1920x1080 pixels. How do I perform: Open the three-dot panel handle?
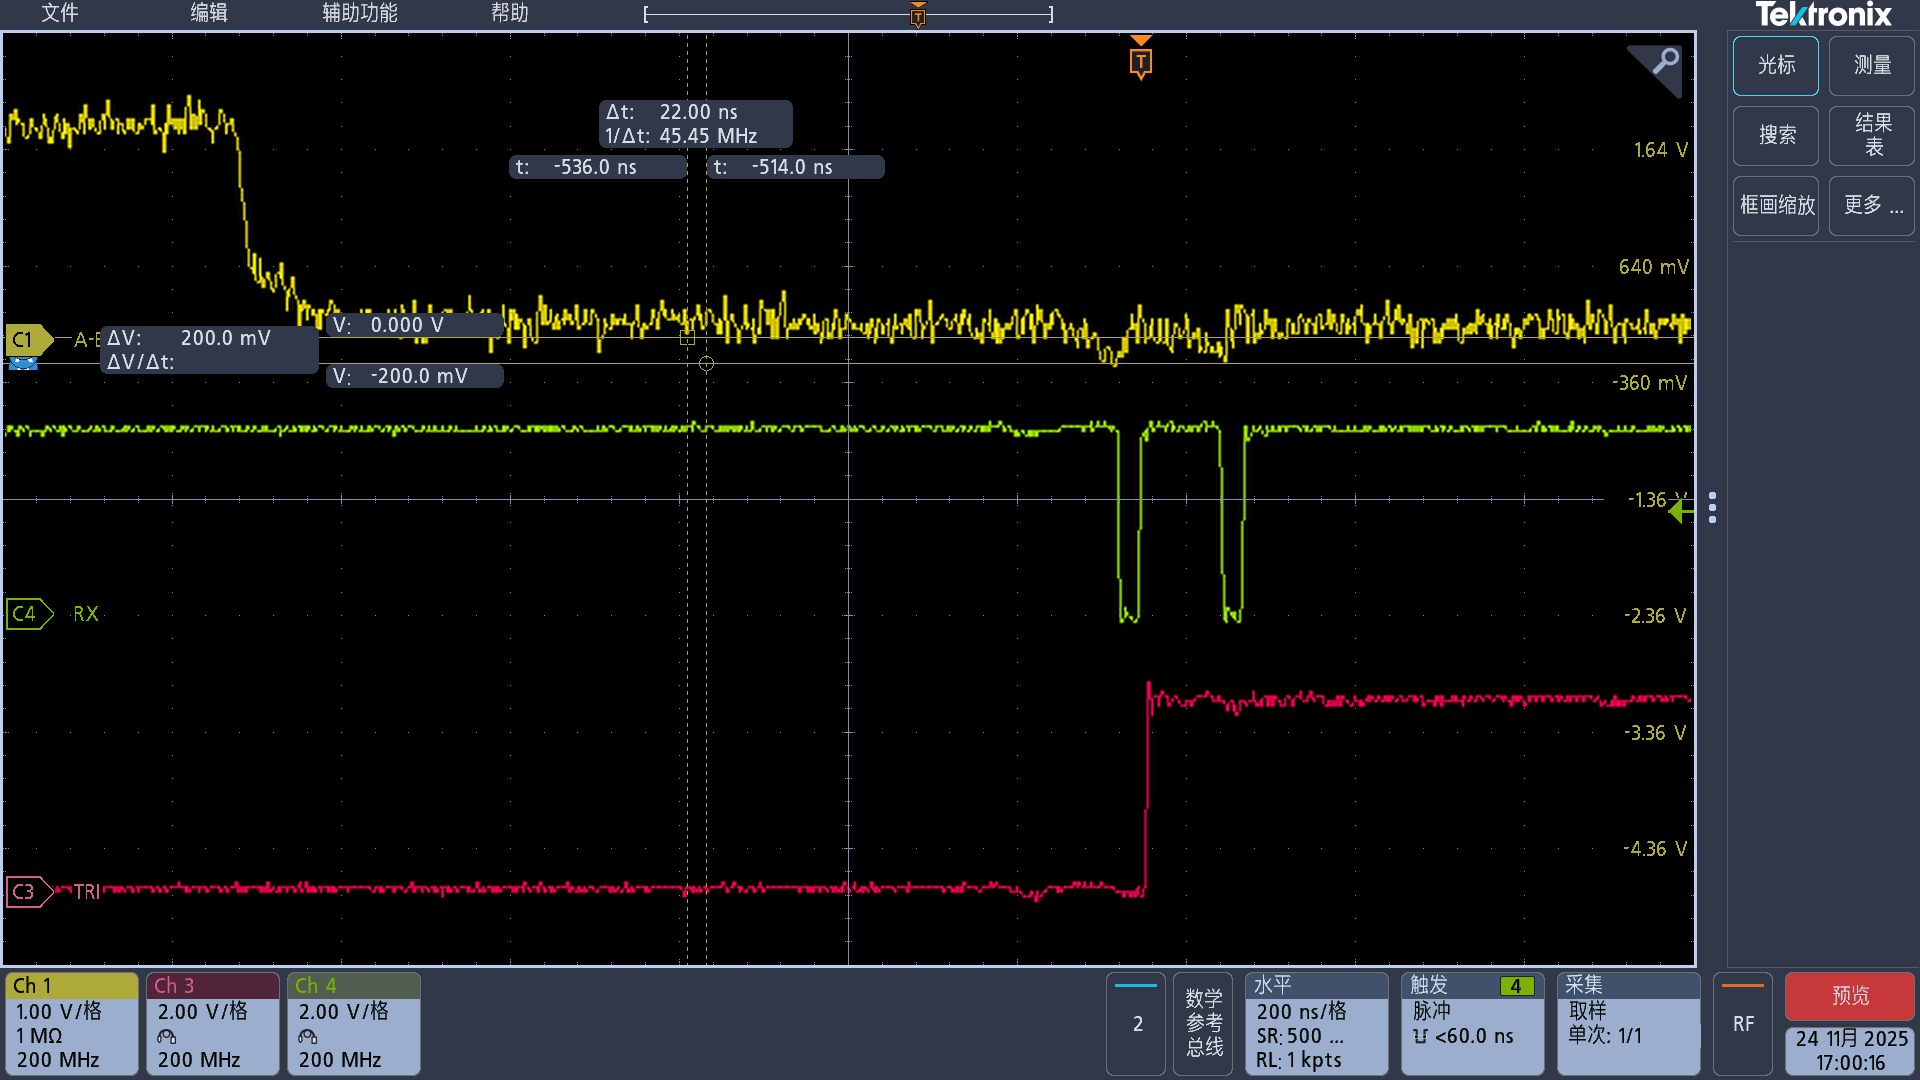coord(1712,507)
